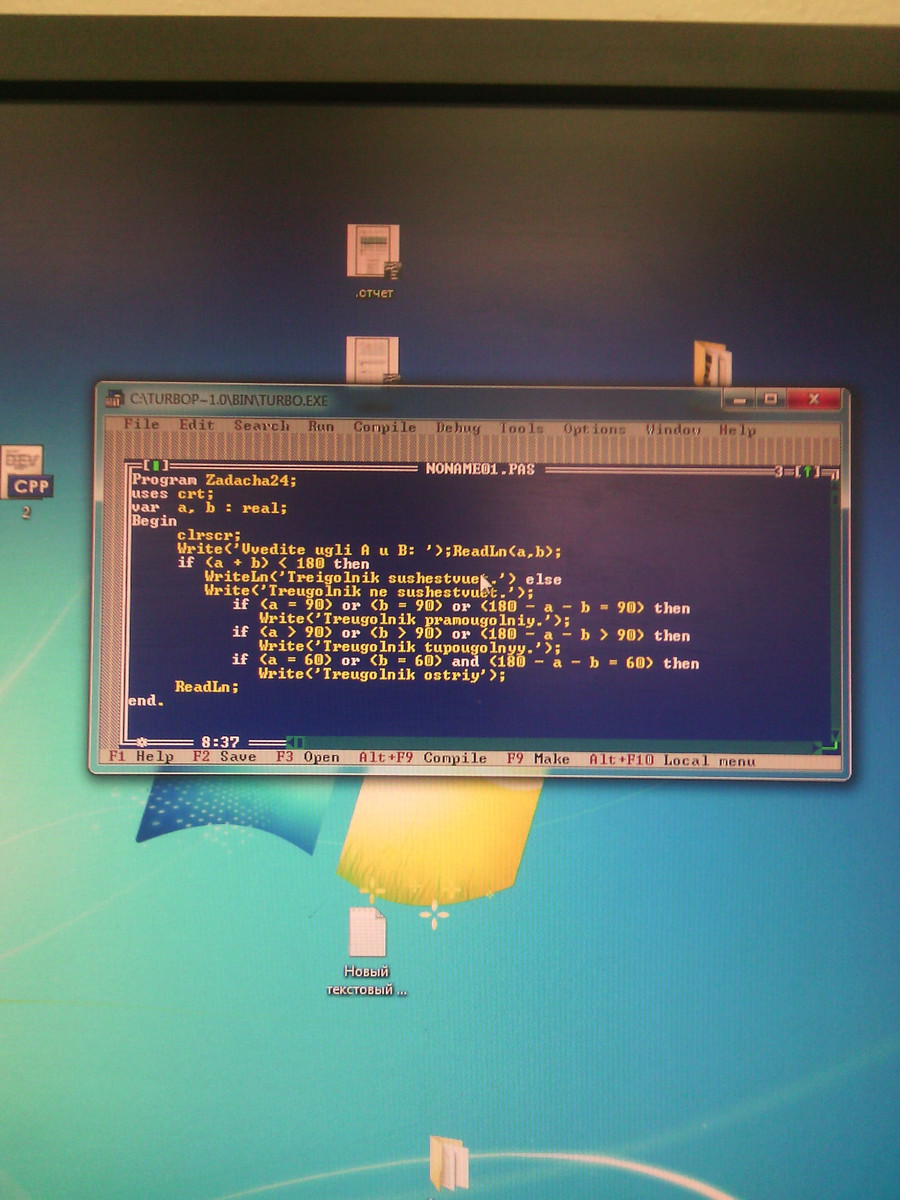Viewport: 900px width, 1200px height.
Task: Select the Новый текстовый document icon
Action: pos(367,951)
